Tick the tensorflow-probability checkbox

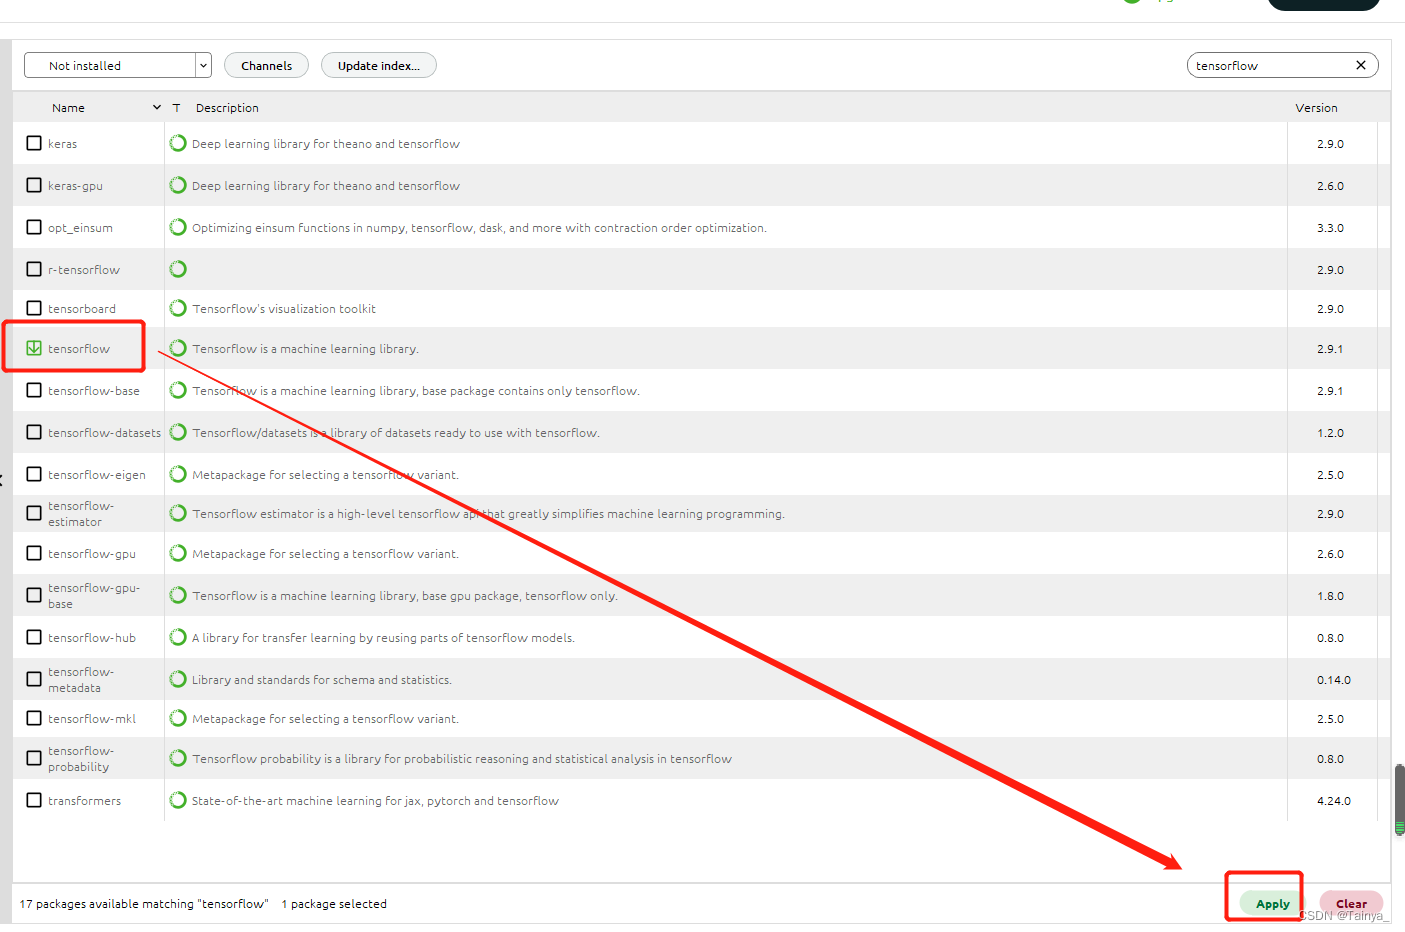coord(34,758)
